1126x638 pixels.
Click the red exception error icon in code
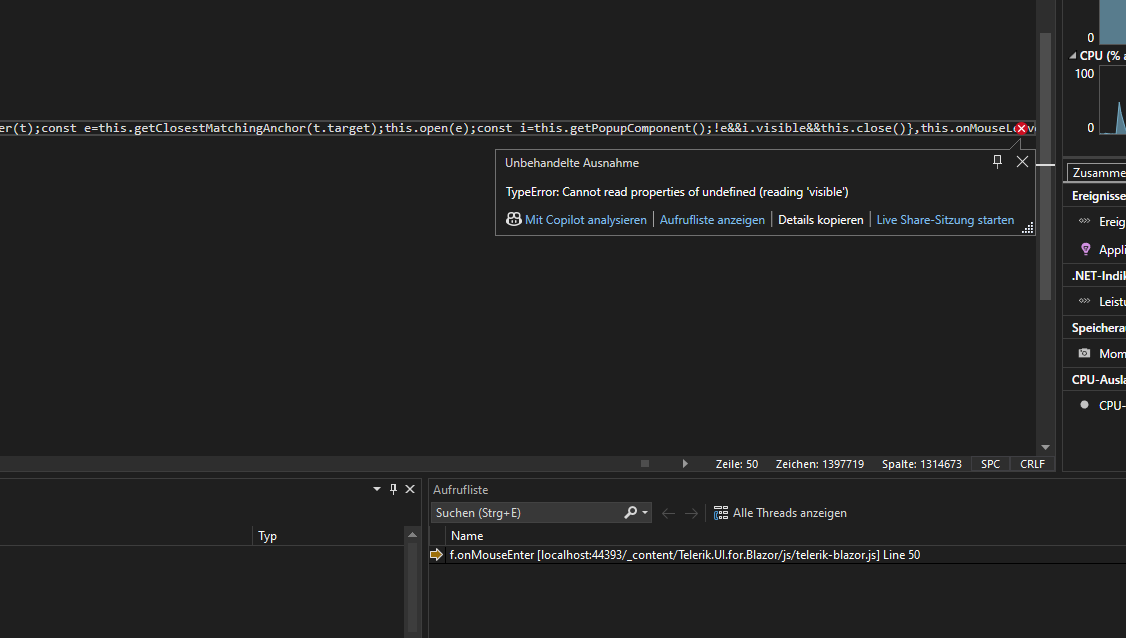click(x=1021, y=128)
